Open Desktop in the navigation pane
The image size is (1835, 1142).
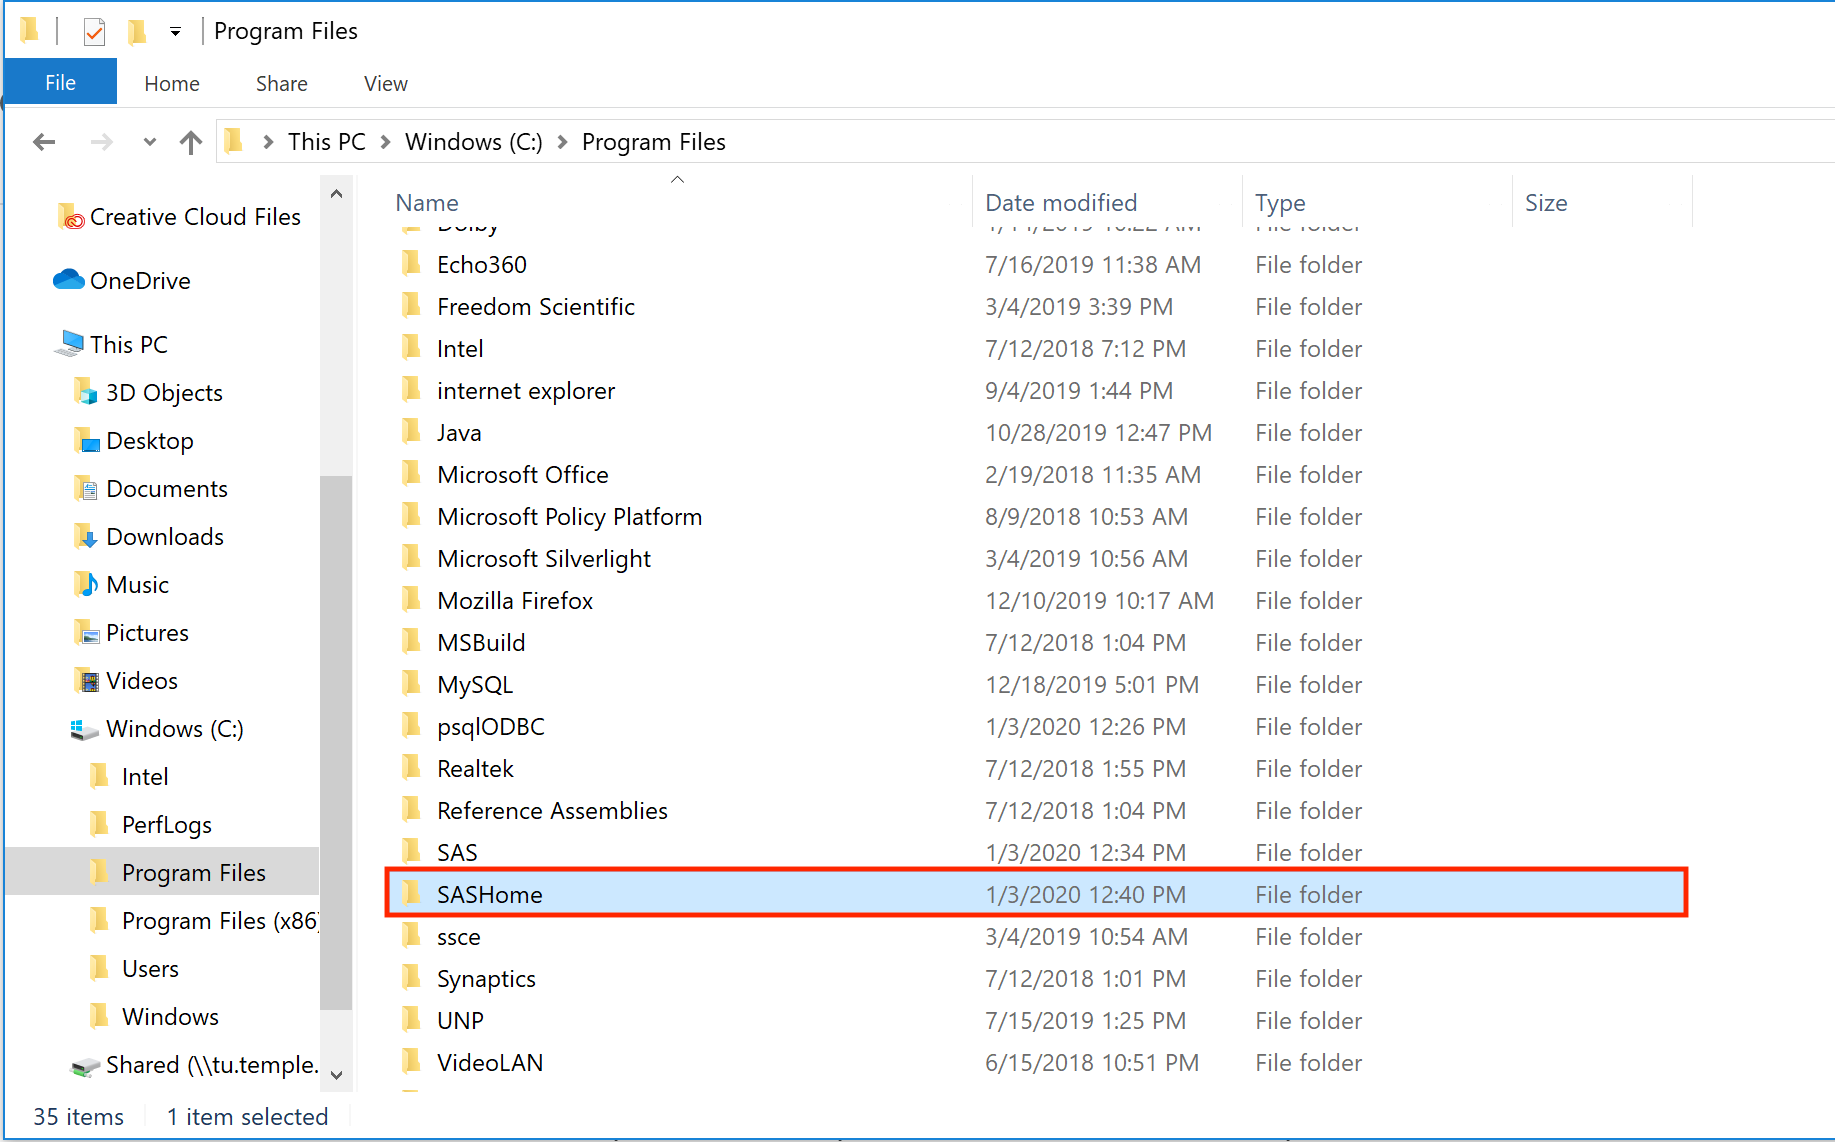[x=134, y=441]
